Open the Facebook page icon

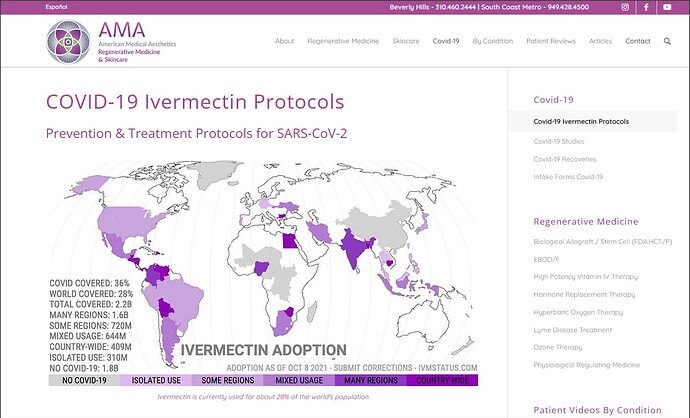[x=646, y=7]
